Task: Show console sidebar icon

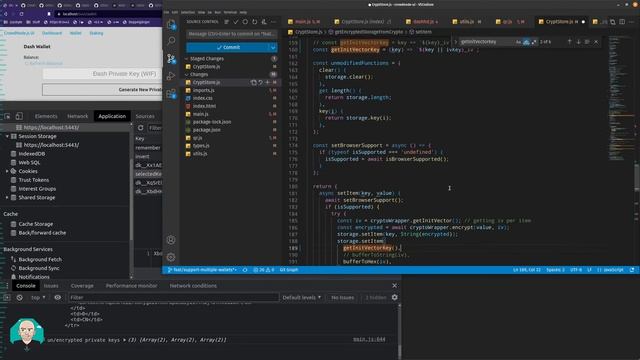Action: pos(7,298)
